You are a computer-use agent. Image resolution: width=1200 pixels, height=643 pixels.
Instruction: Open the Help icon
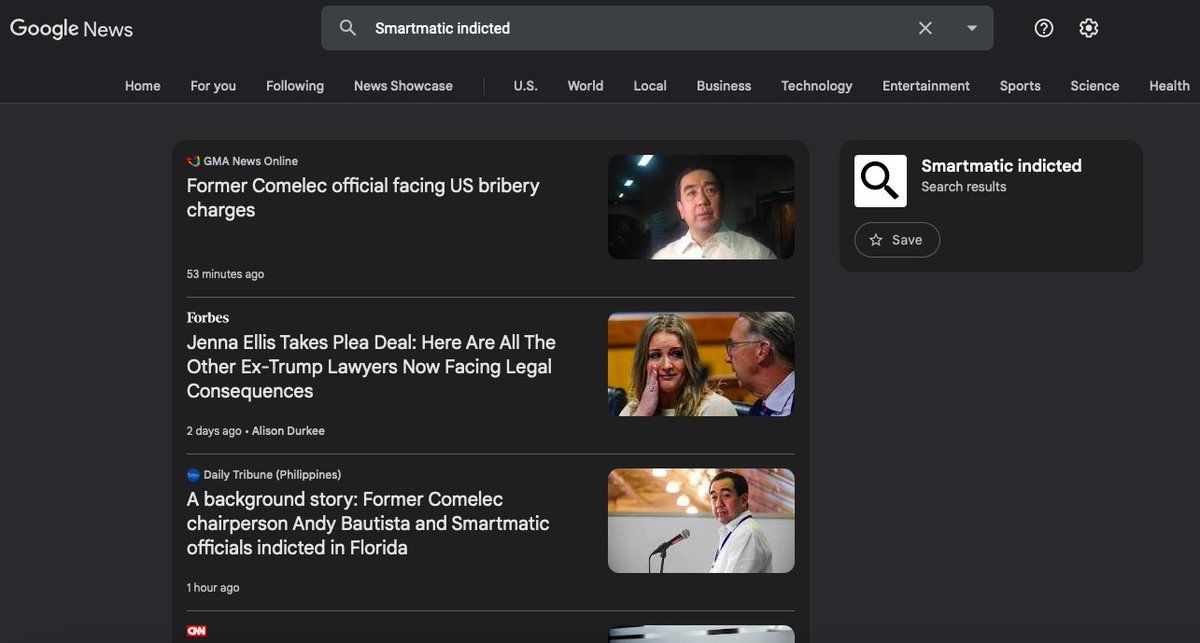click(x=1043, y=28)
